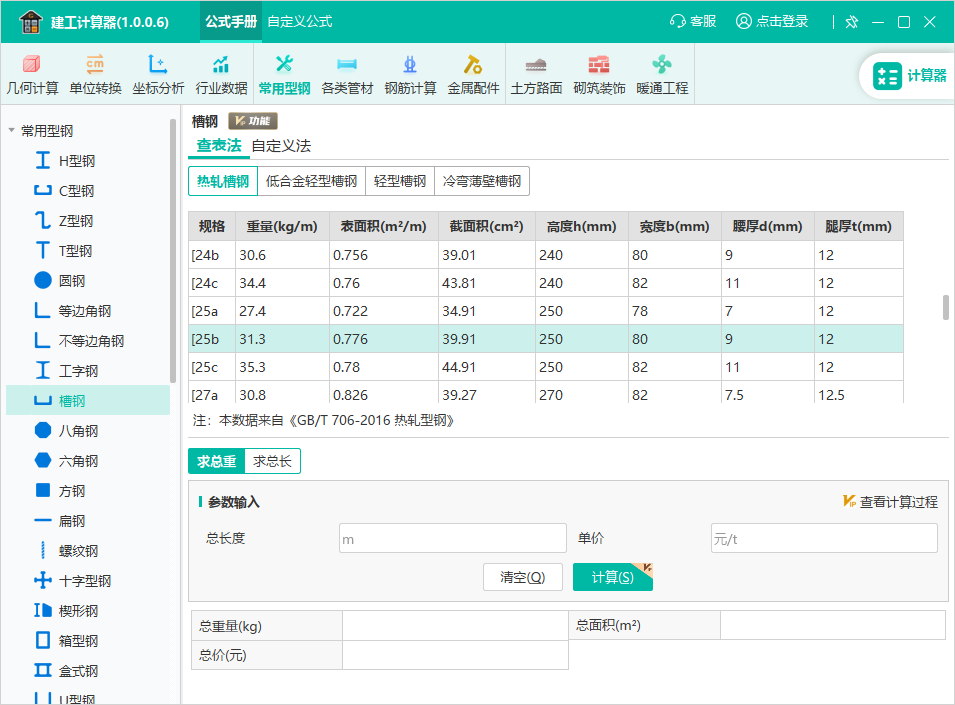Pin the window with the pin icon
Image resolution: width=955 pixels, height=705 pixels.
851,22
